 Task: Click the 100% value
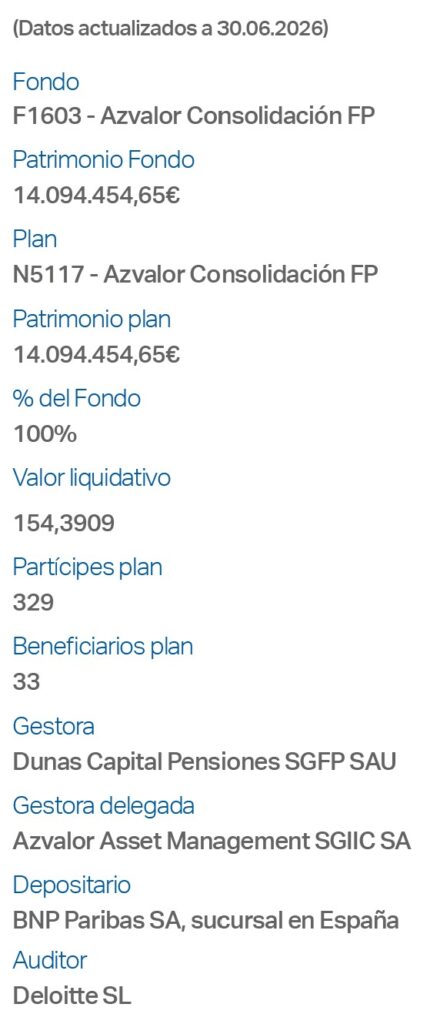44,434
